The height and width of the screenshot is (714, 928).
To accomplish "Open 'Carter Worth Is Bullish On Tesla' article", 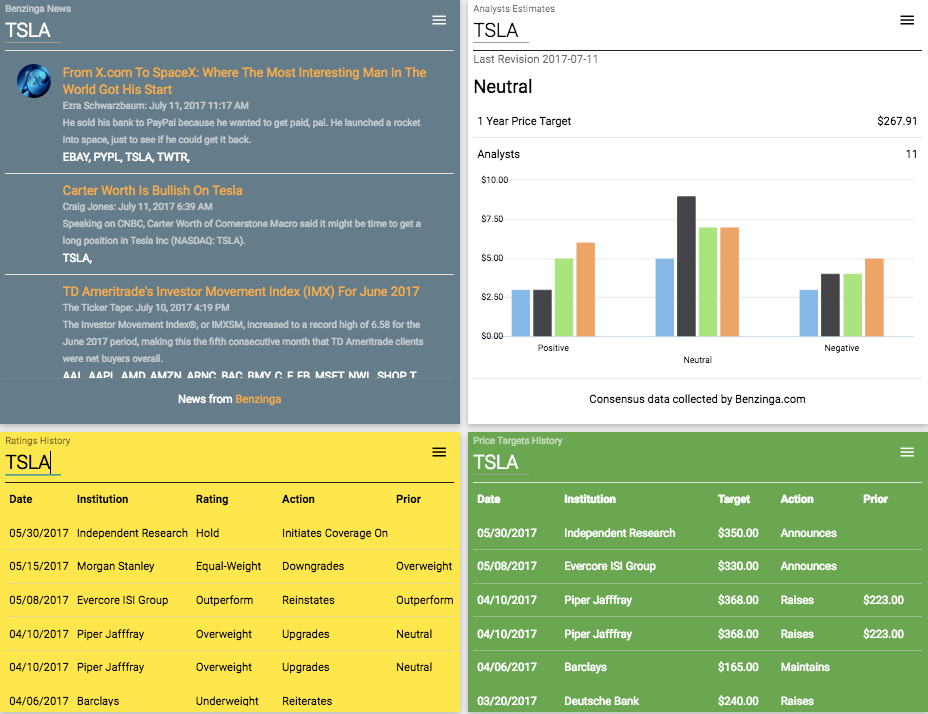I will coord(153,190).
